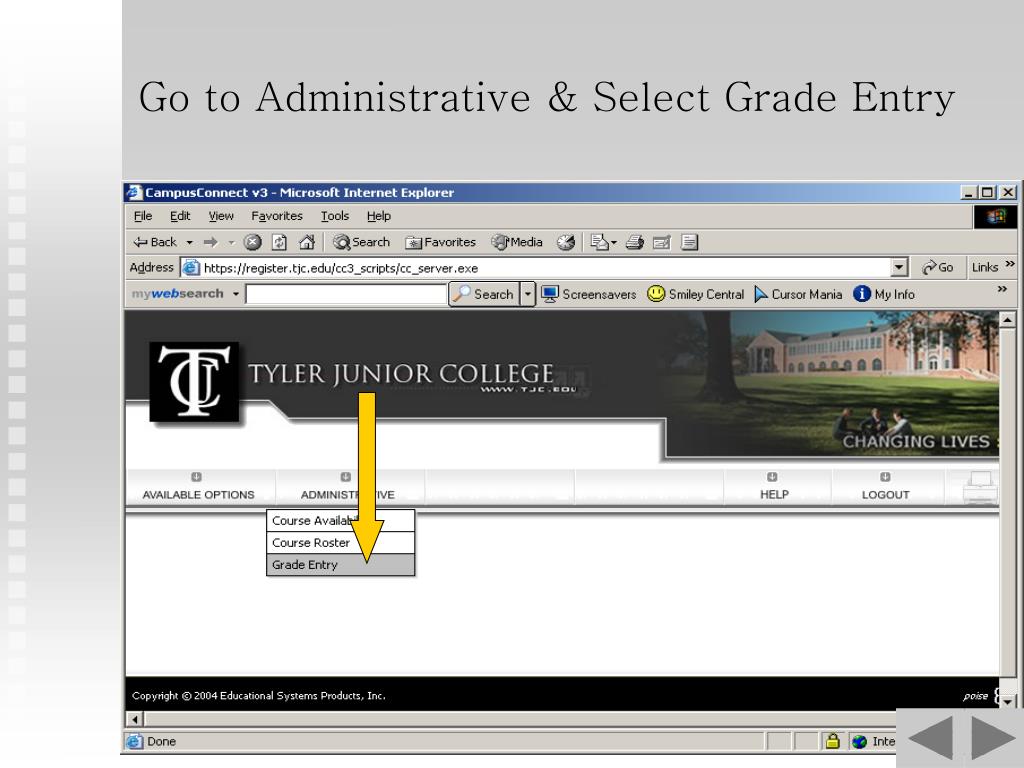Open the Favorites menu

(x=277, y=216)
